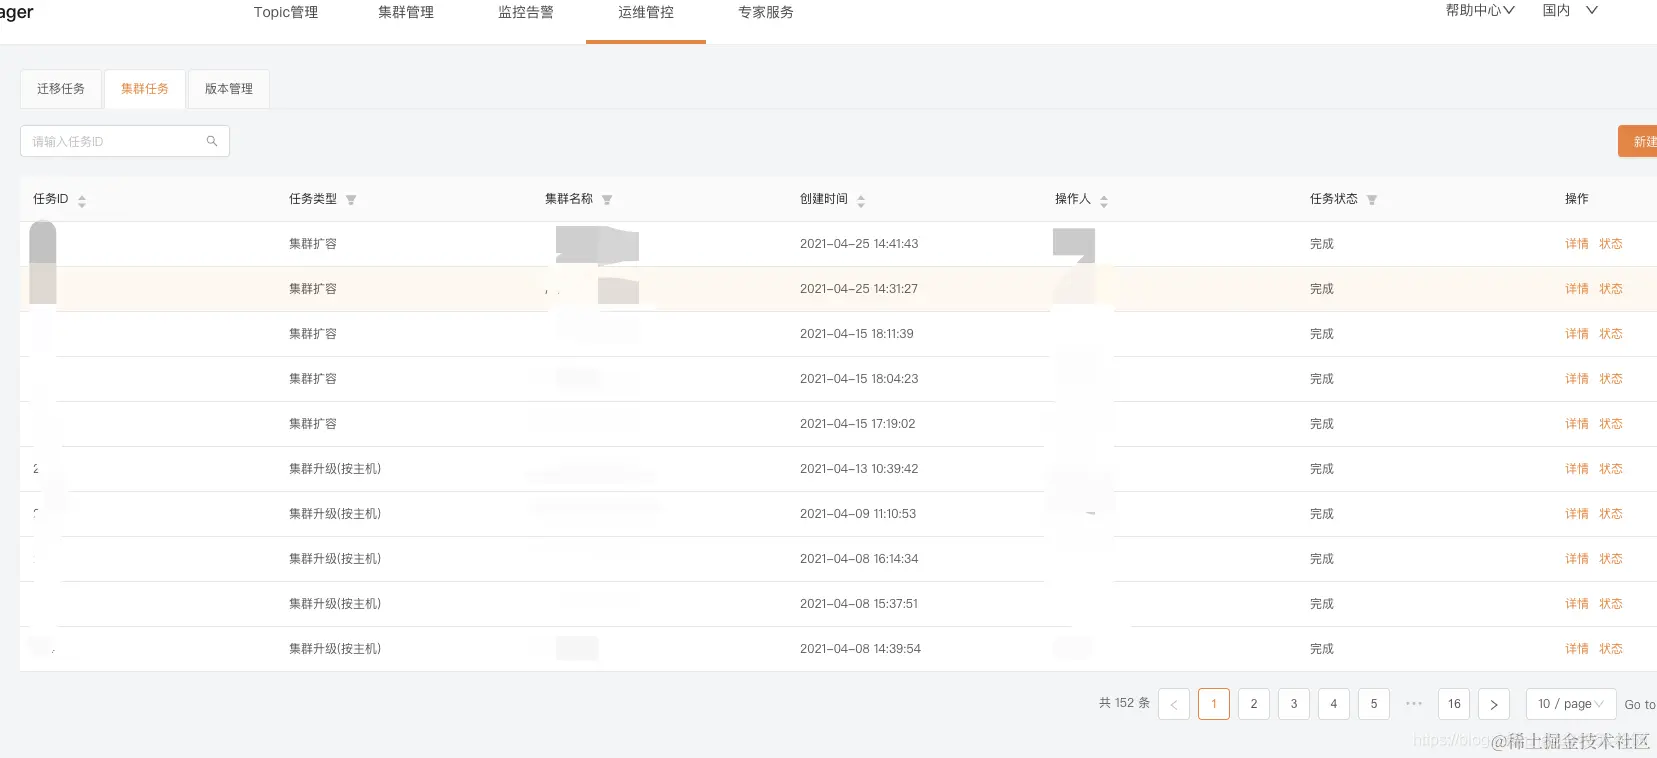Click 集群升级(按主机) in the 2021-04-09 row

(x=335, y=514)
